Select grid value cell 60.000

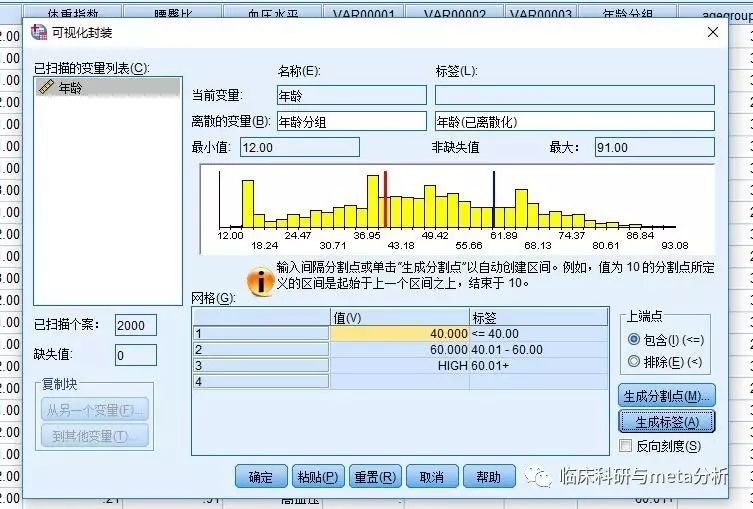[400, 349]
